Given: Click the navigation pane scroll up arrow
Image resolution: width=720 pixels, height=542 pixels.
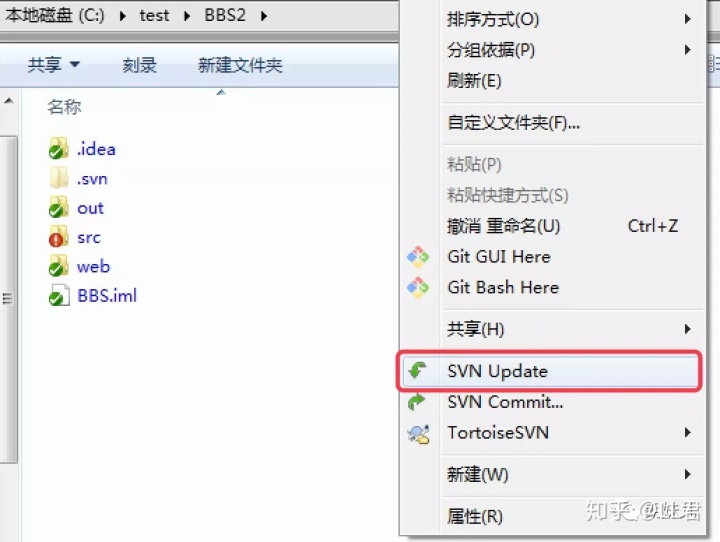Looking at the screenshot, I should pyautogui.click(x=9, y=101).
